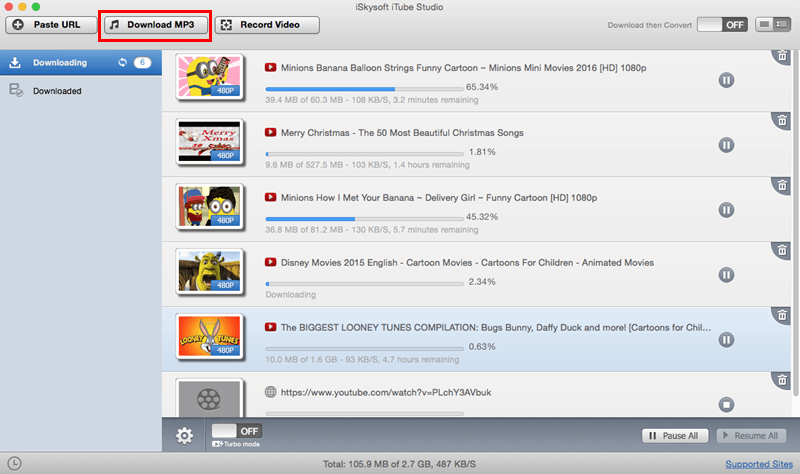Delete the Merry Christmas download item
Screen dimensions: 800x474
pyautogui.click(x=782, y=120)
